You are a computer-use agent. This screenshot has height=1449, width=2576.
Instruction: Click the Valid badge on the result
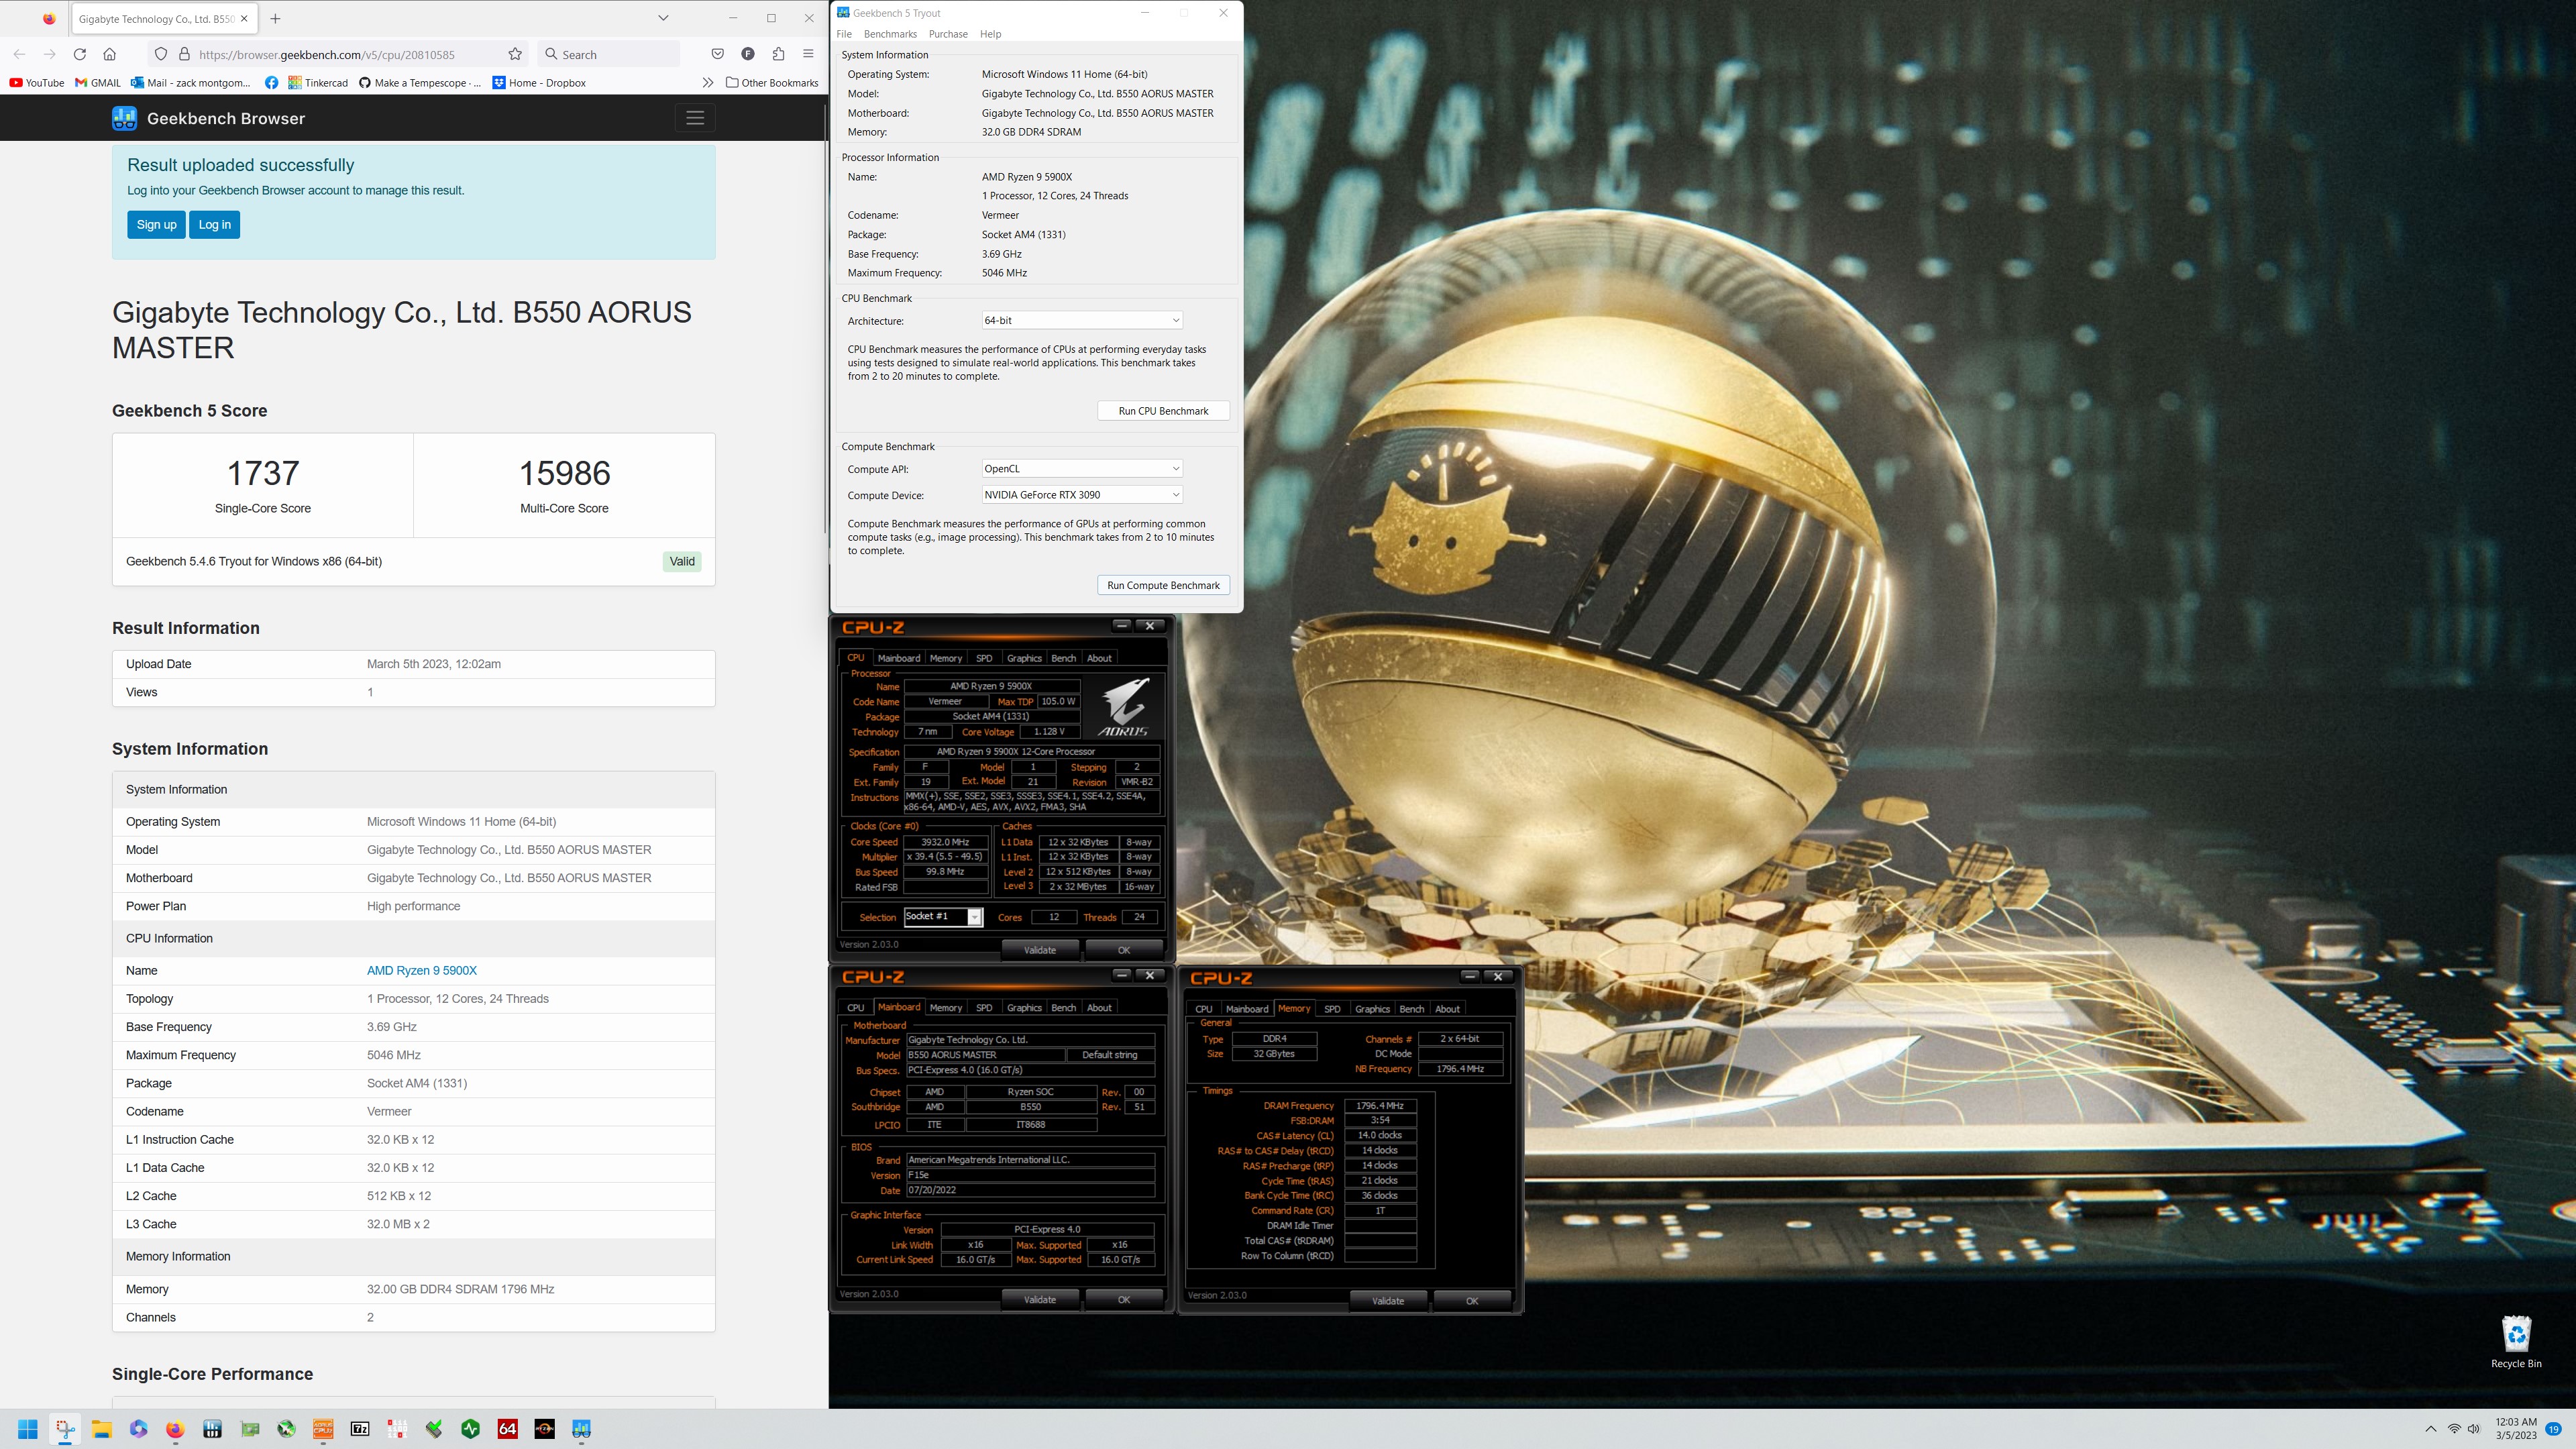pyautogui.click(x=682, y=561)
